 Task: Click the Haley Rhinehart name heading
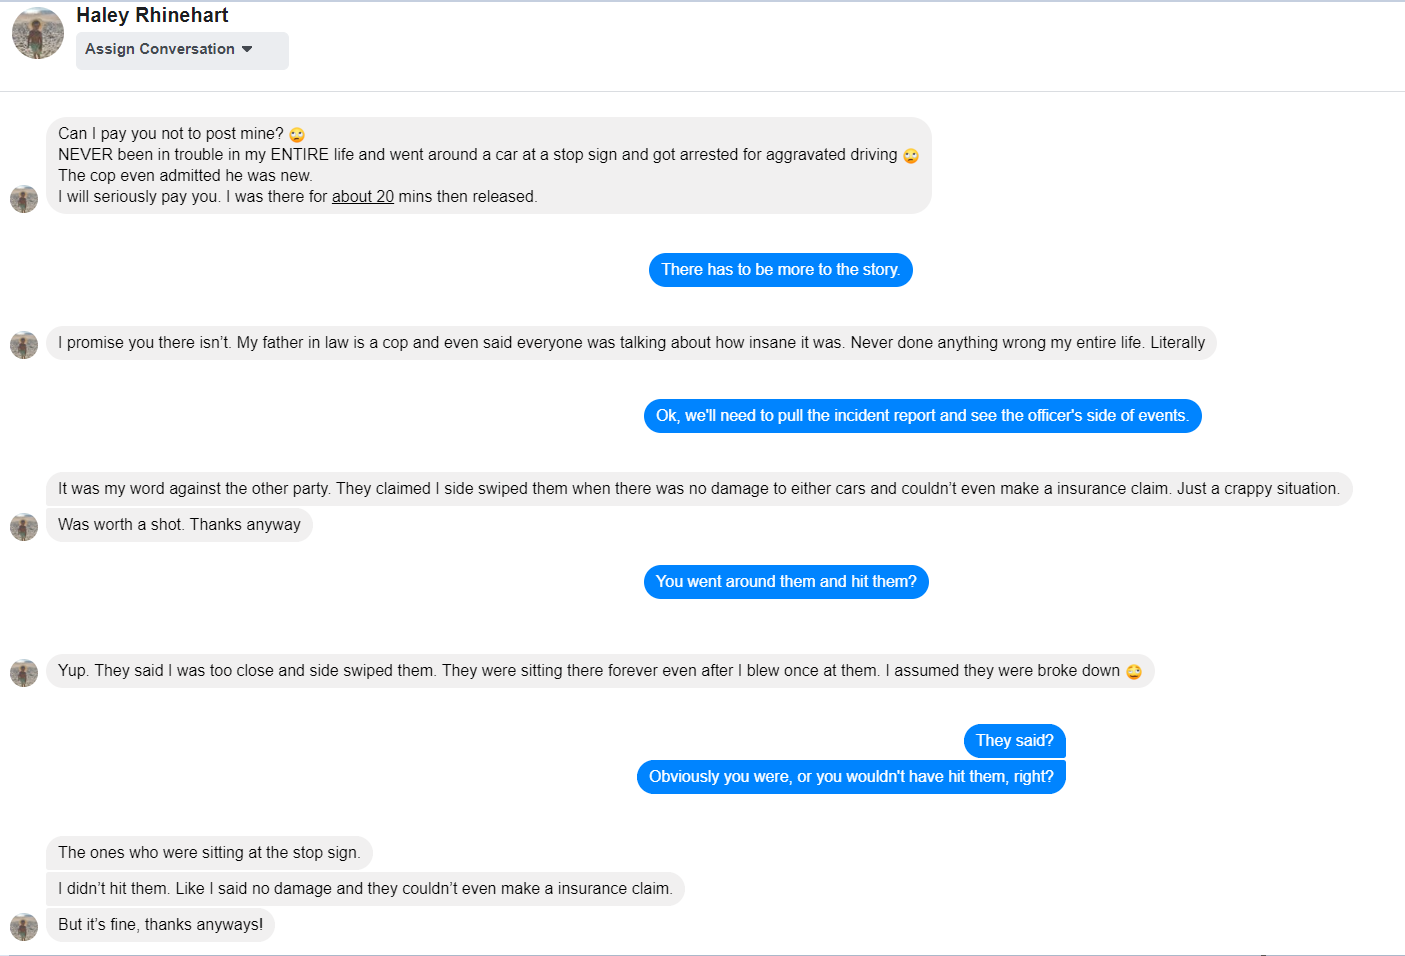pos(152,15)
